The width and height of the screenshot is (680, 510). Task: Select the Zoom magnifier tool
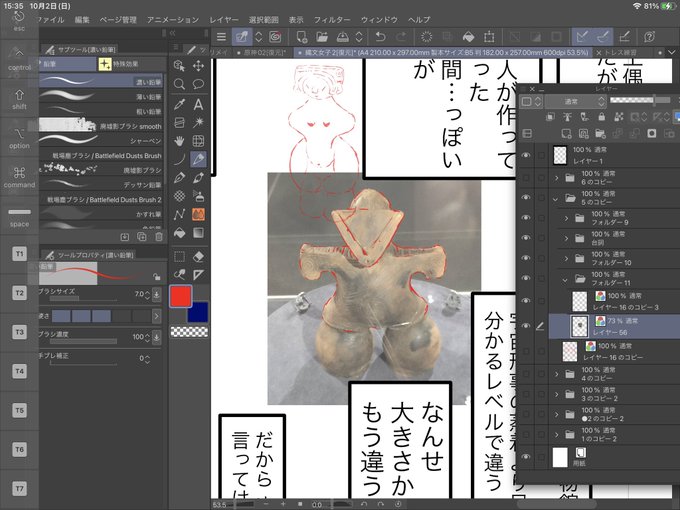(179, 84)
